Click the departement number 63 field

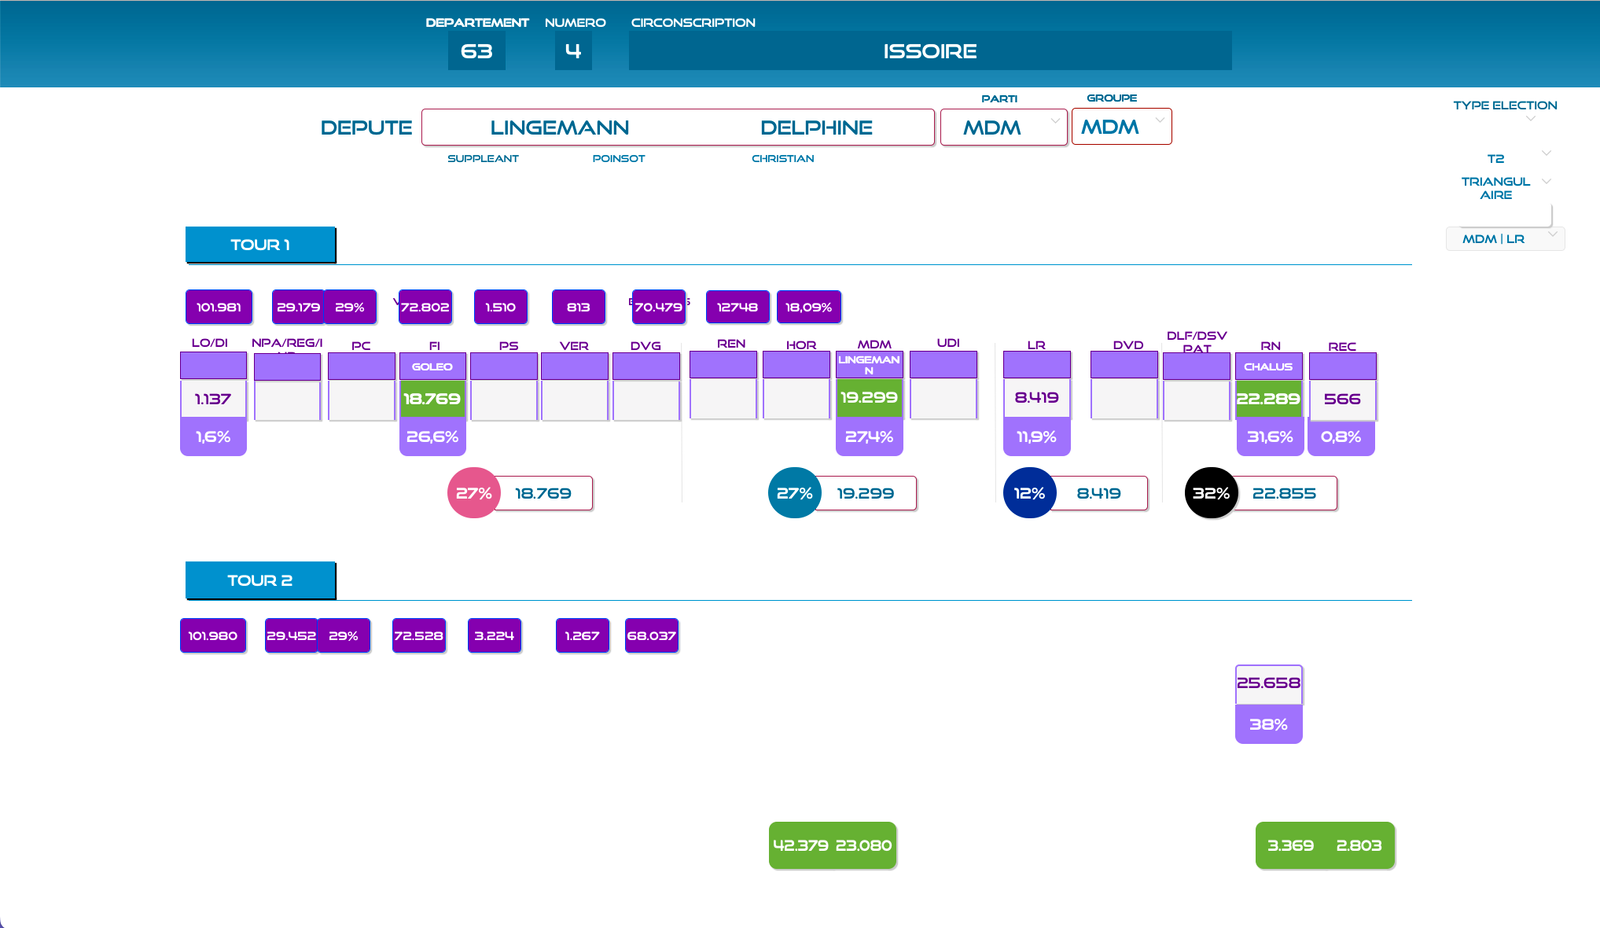click(476, 51)
